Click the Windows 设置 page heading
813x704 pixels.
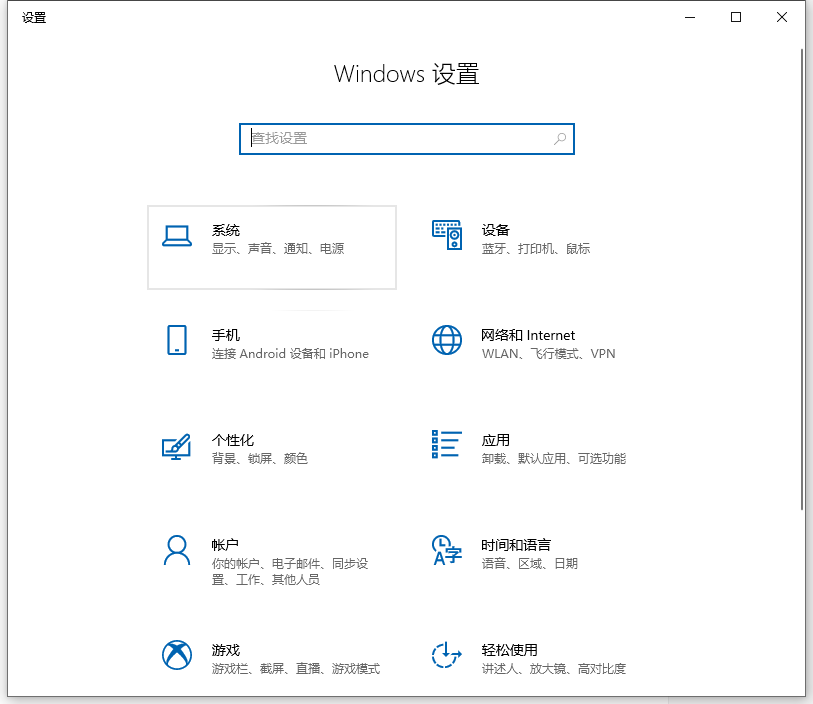[406, 74]
